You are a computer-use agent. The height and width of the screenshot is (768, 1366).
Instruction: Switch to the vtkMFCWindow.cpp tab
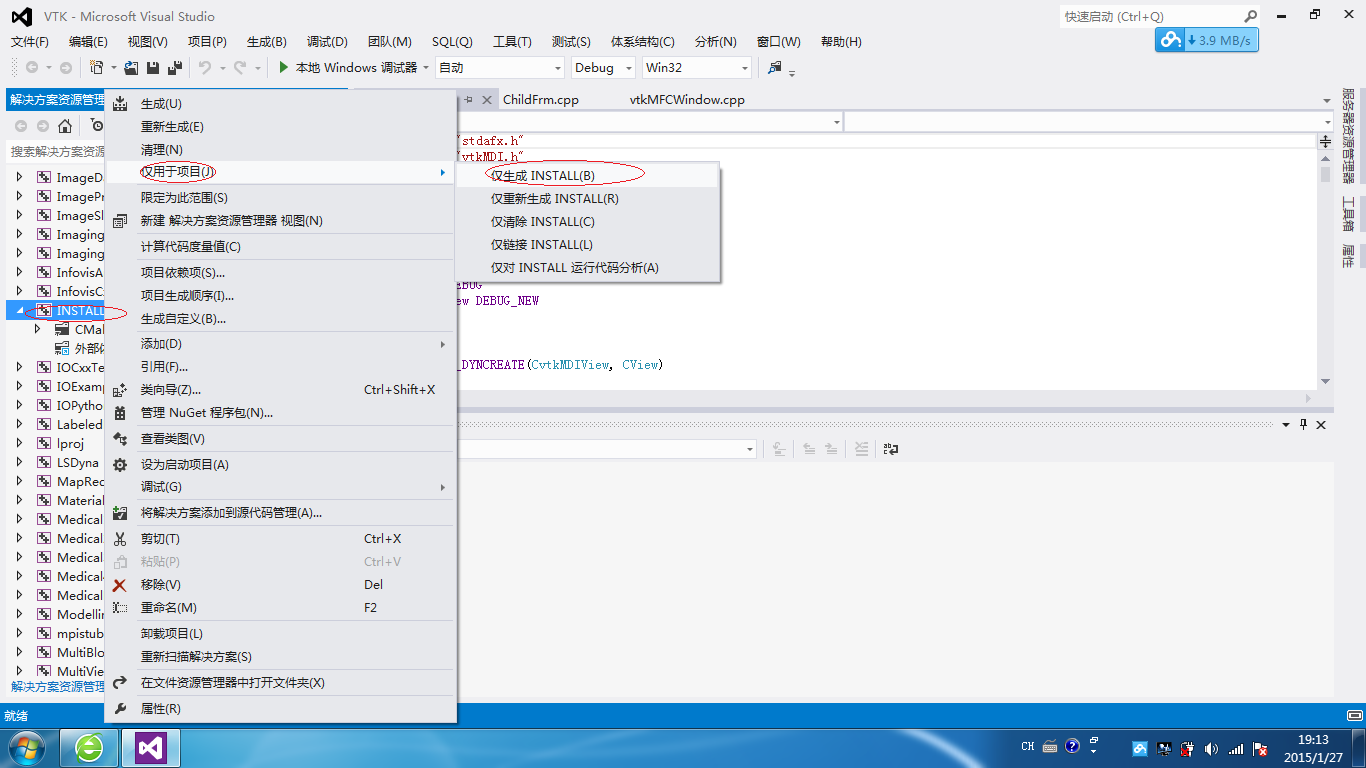(688, 100)
